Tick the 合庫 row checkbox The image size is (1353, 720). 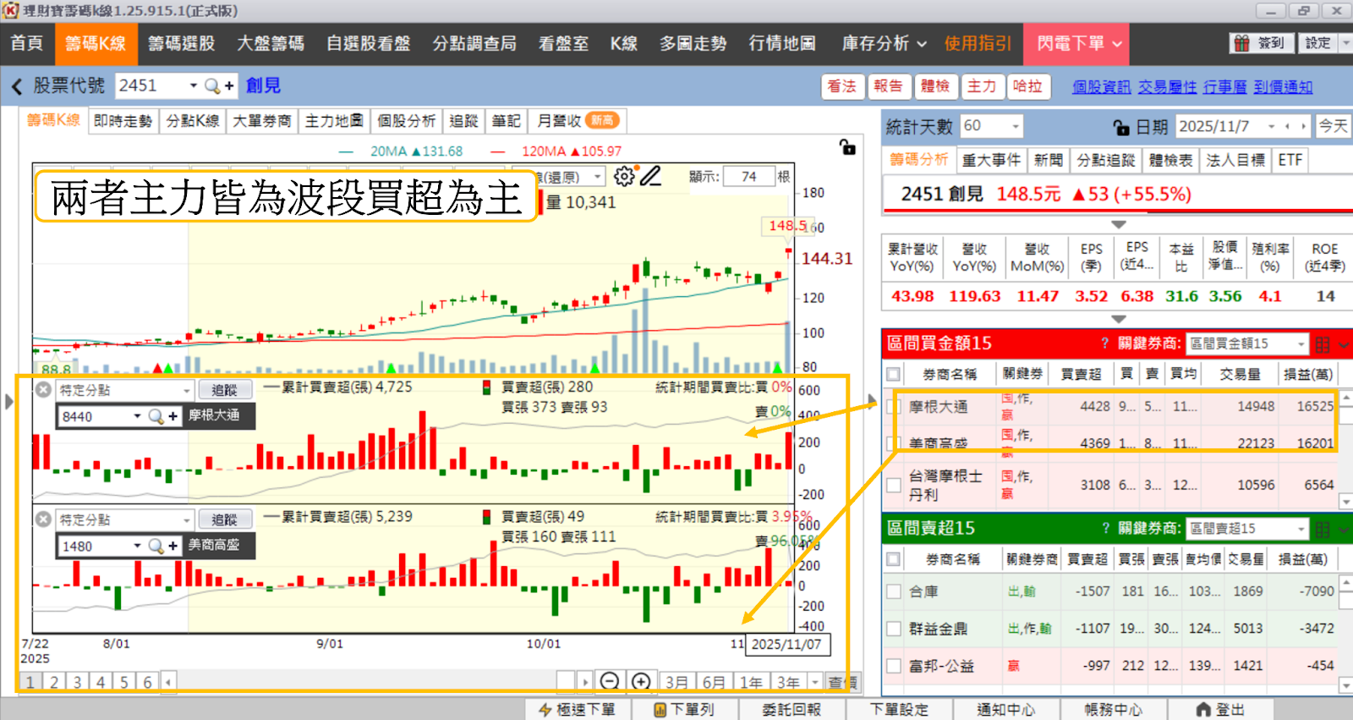894,592
